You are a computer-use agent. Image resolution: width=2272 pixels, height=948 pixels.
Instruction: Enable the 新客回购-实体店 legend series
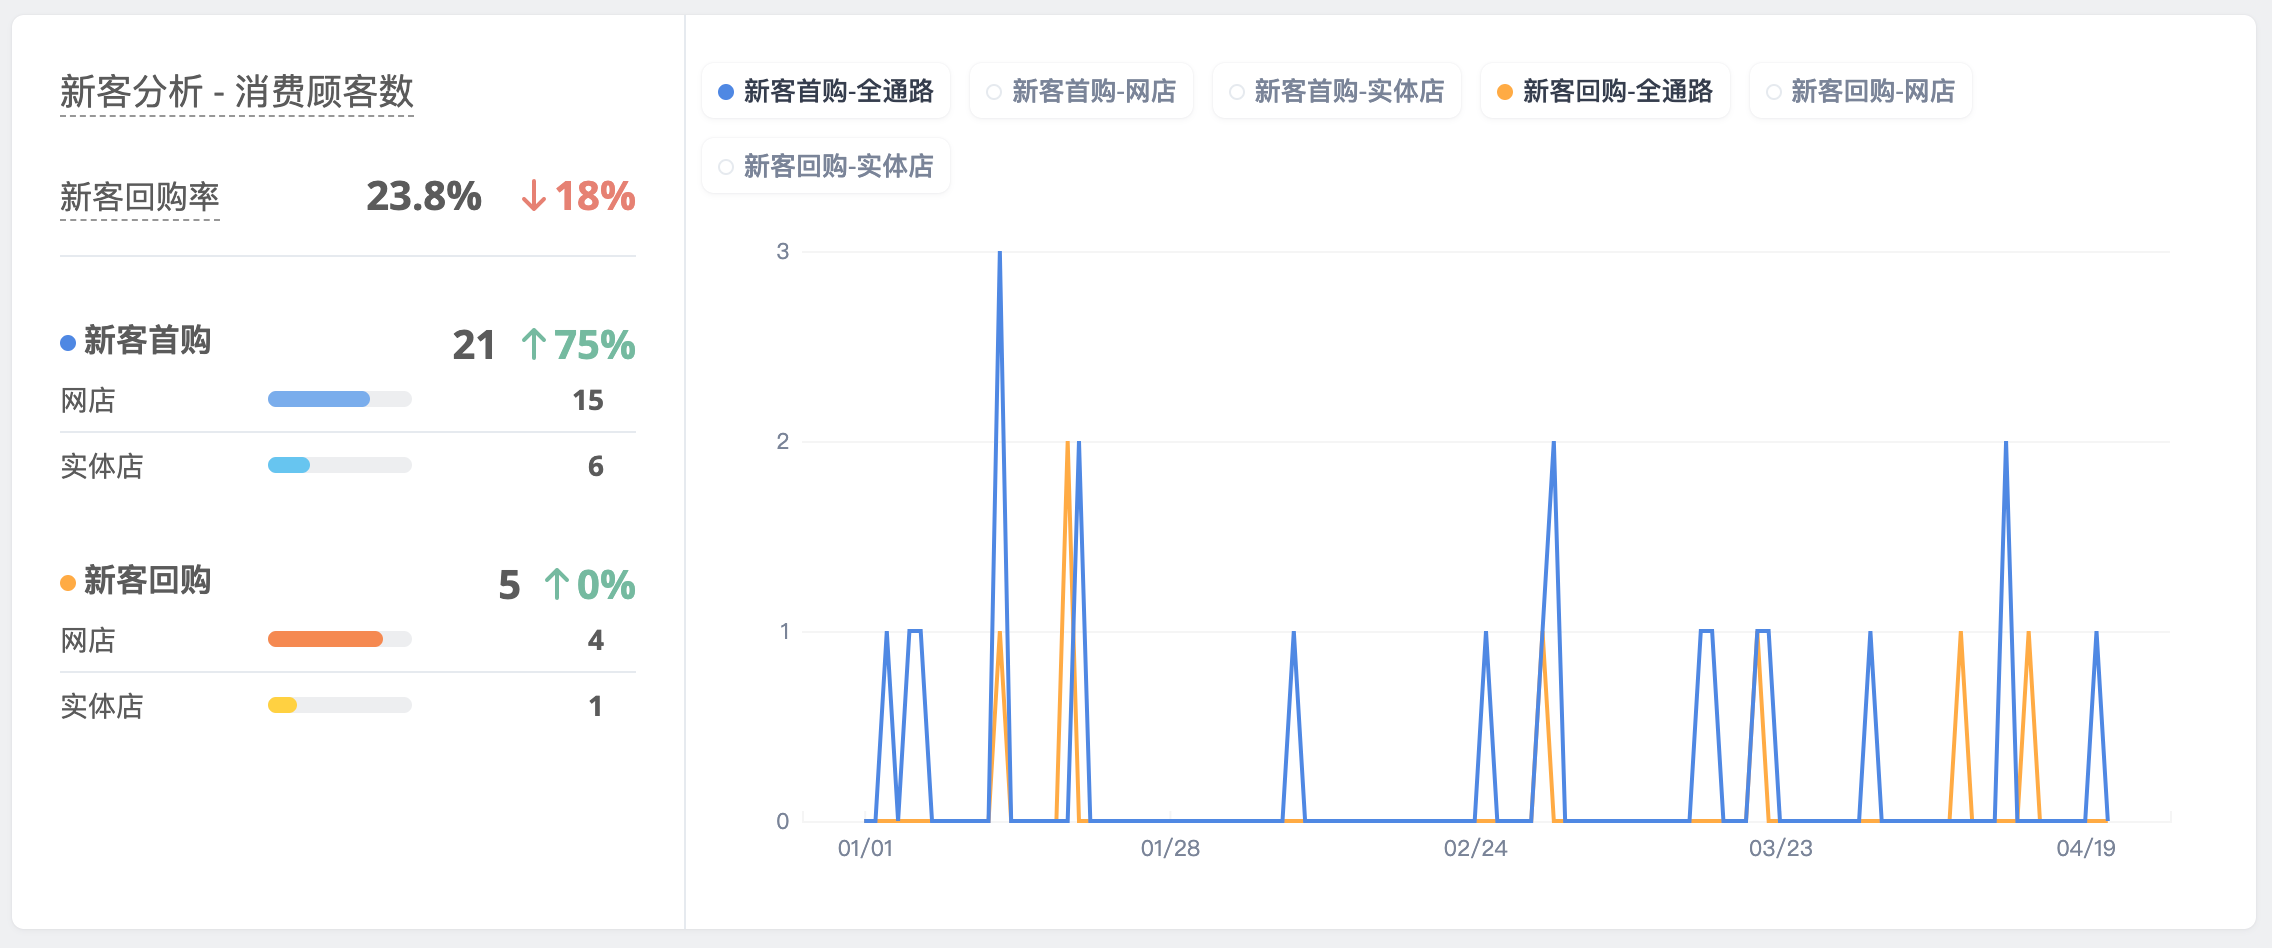pos(826,165)
